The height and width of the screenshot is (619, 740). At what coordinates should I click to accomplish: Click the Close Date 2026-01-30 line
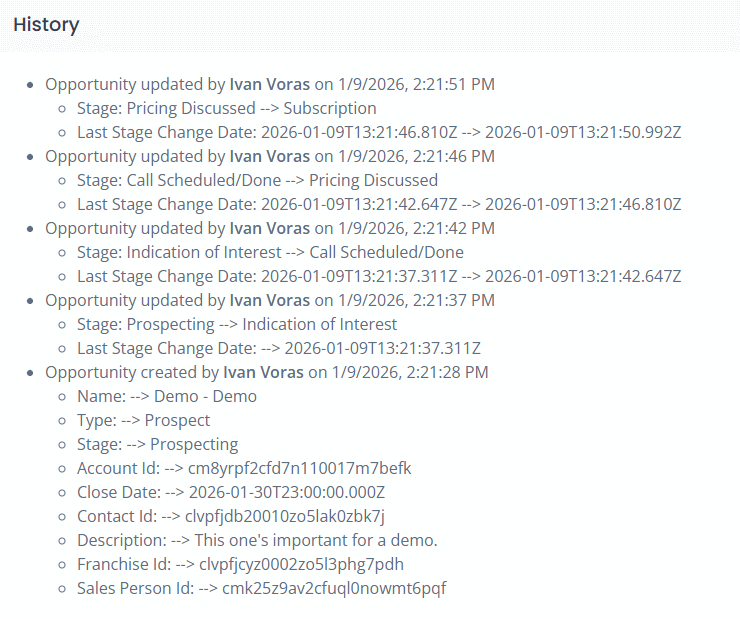231,492
